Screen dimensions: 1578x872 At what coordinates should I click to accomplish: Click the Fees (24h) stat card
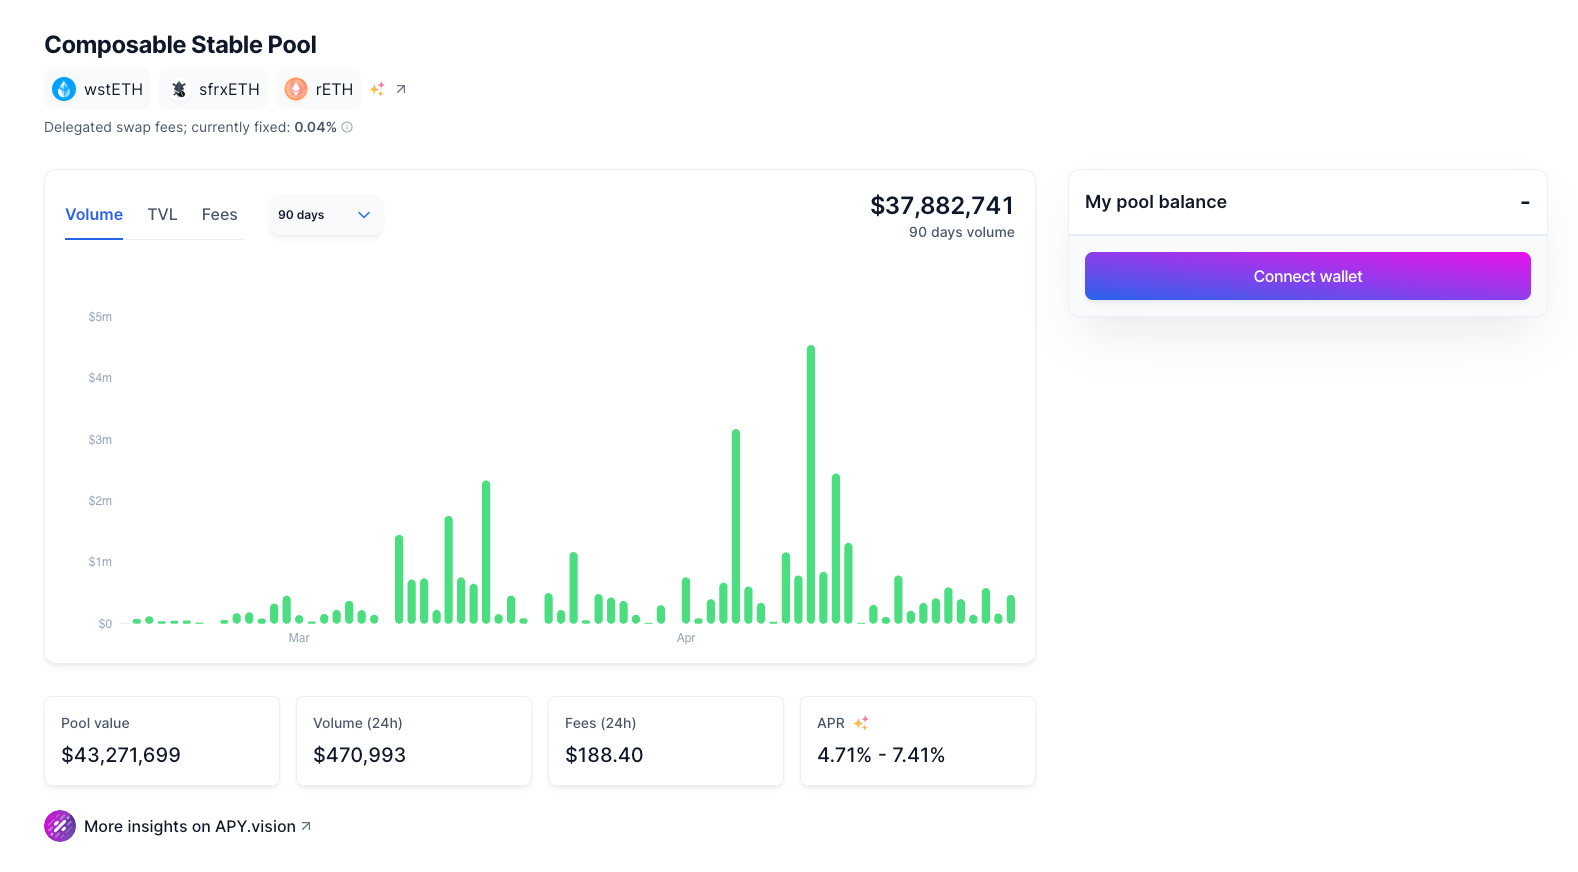pyautogui.click(x=666, y=741)
